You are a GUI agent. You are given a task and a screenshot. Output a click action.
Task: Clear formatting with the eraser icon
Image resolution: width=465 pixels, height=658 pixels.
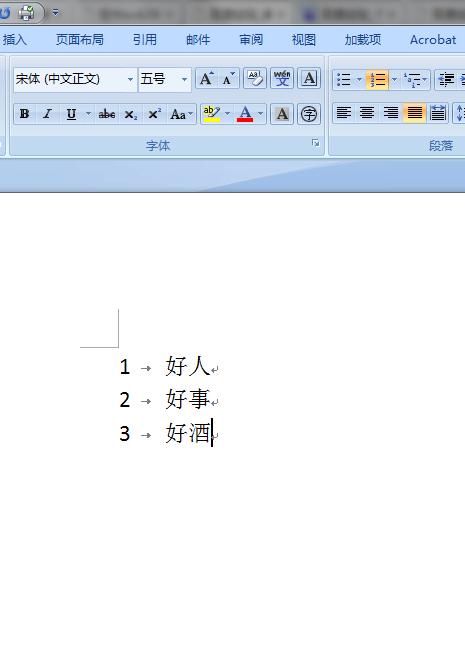255,78
